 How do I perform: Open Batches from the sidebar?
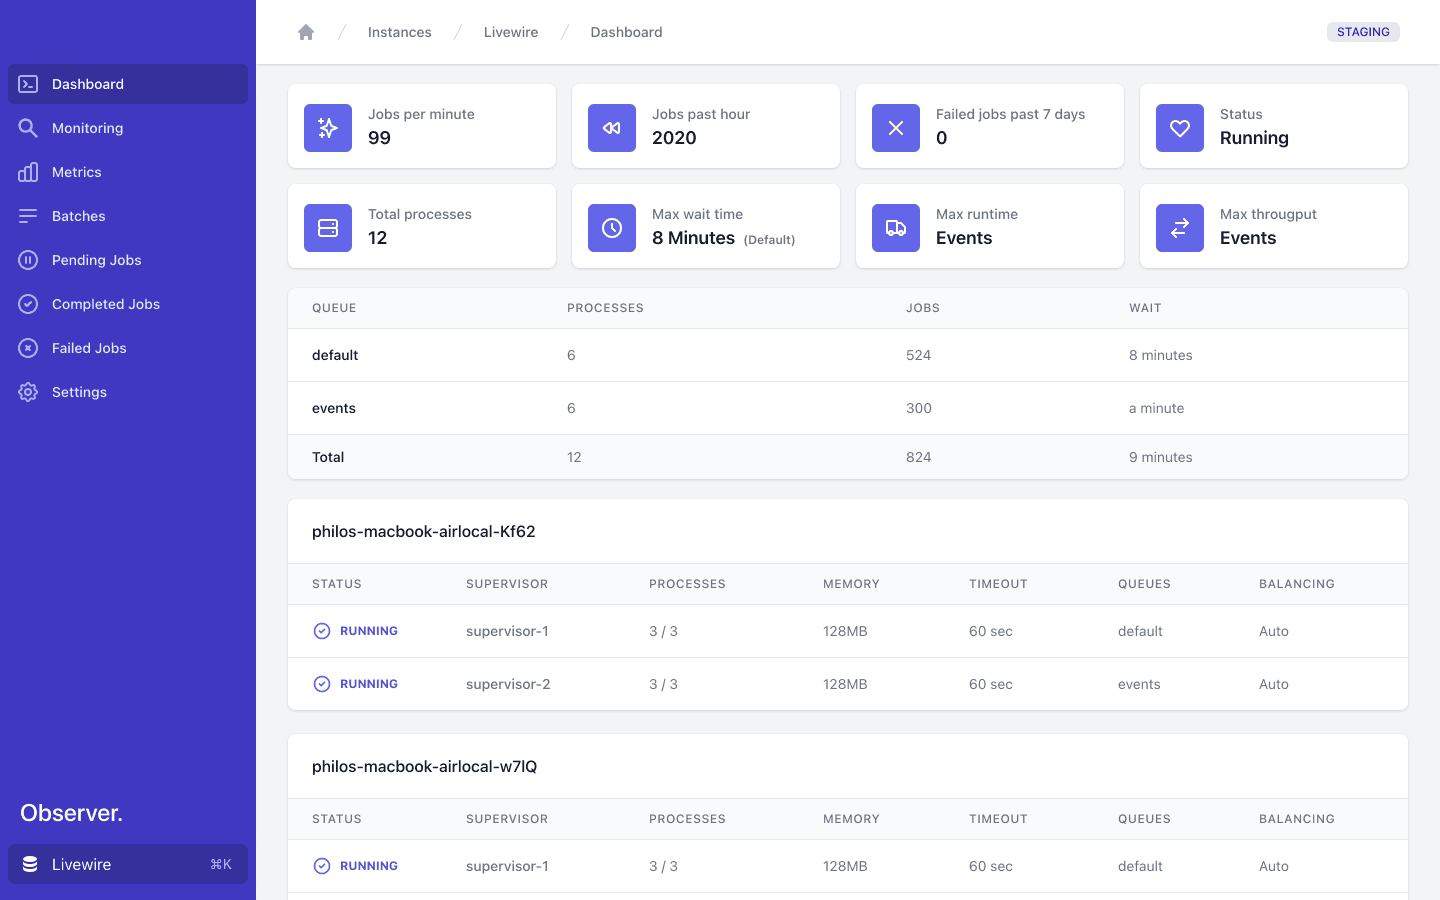[x=79, y=216]
